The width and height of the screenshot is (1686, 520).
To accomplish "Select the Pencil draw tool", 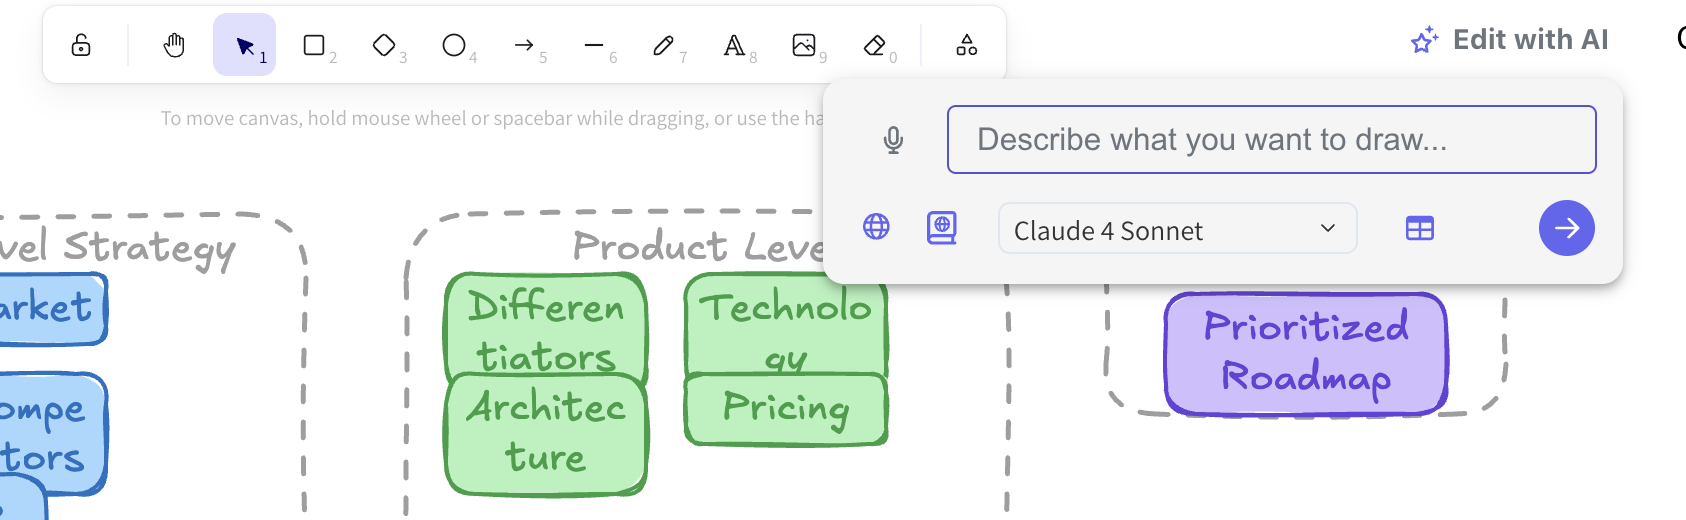I will click(663, 45).
